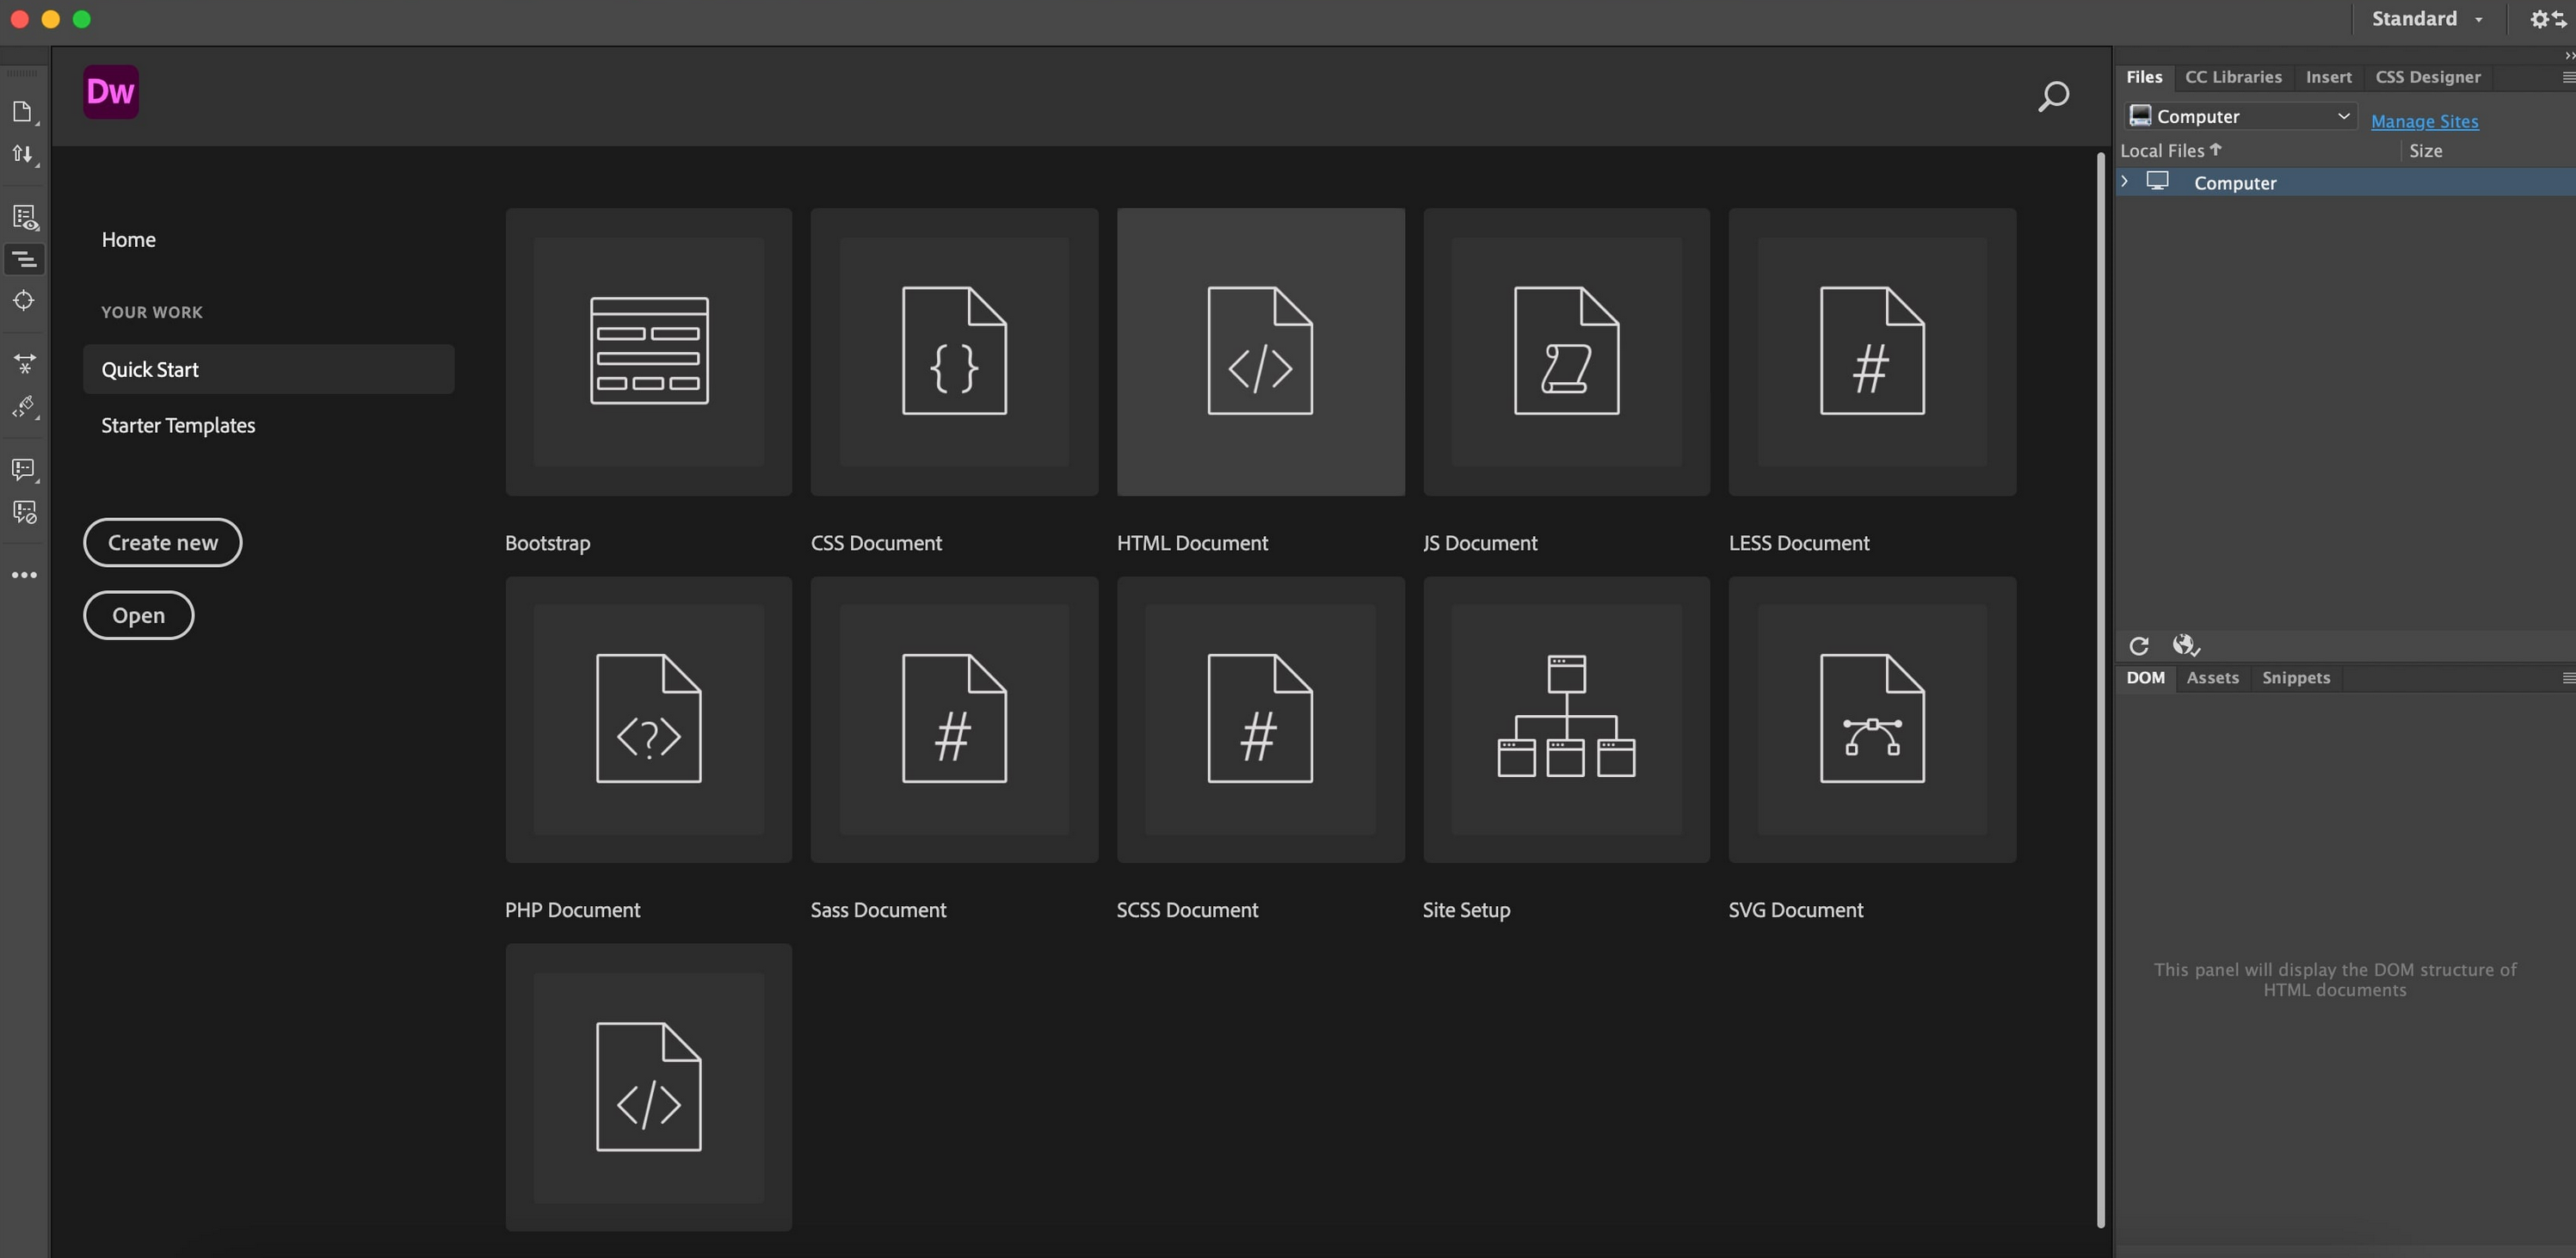Click the last code document tile in bottom row

click(649, 1087)
